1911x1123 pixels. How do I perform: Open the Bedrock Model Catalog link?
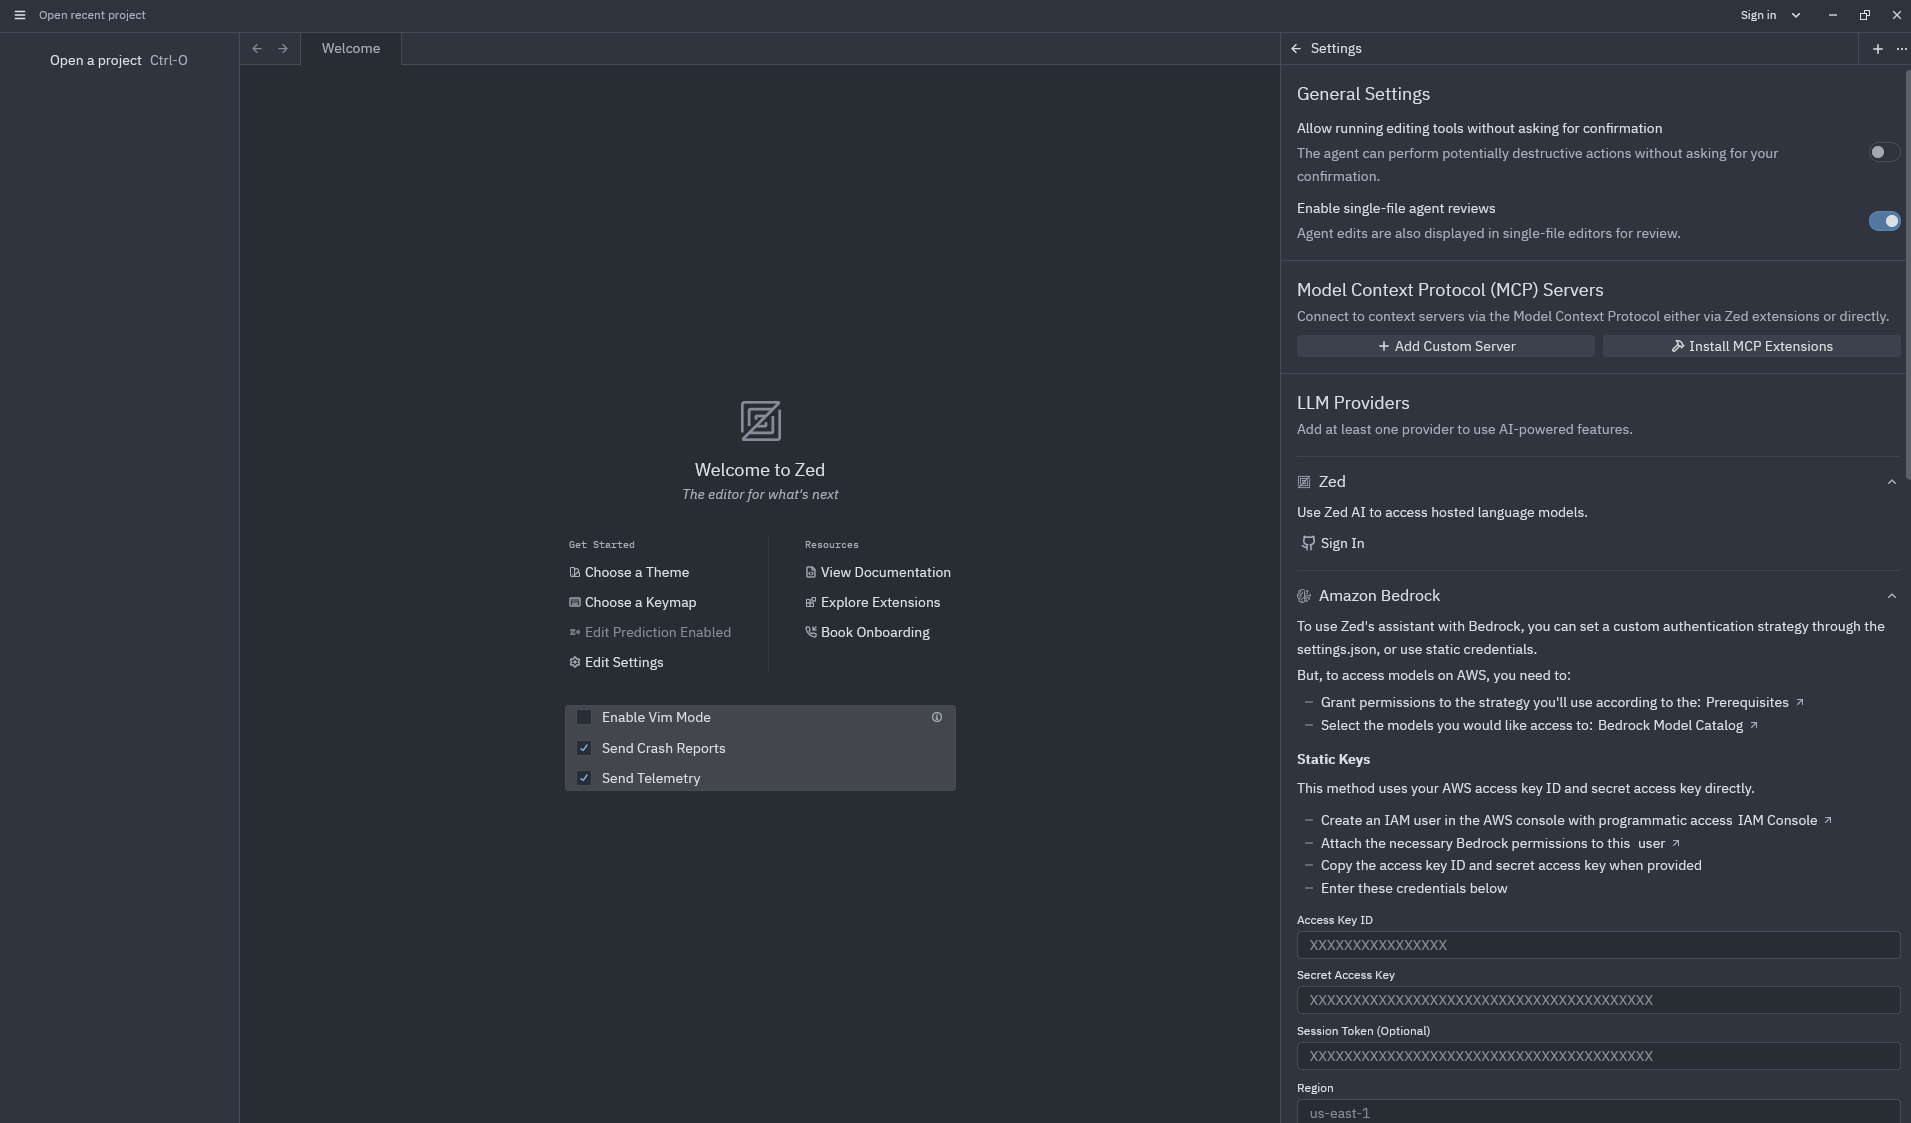[1677, 725]
